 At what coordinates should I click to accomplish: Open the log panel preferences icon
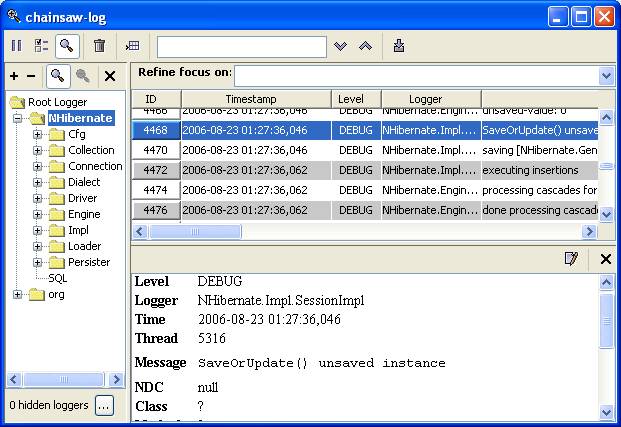[41, 46]
